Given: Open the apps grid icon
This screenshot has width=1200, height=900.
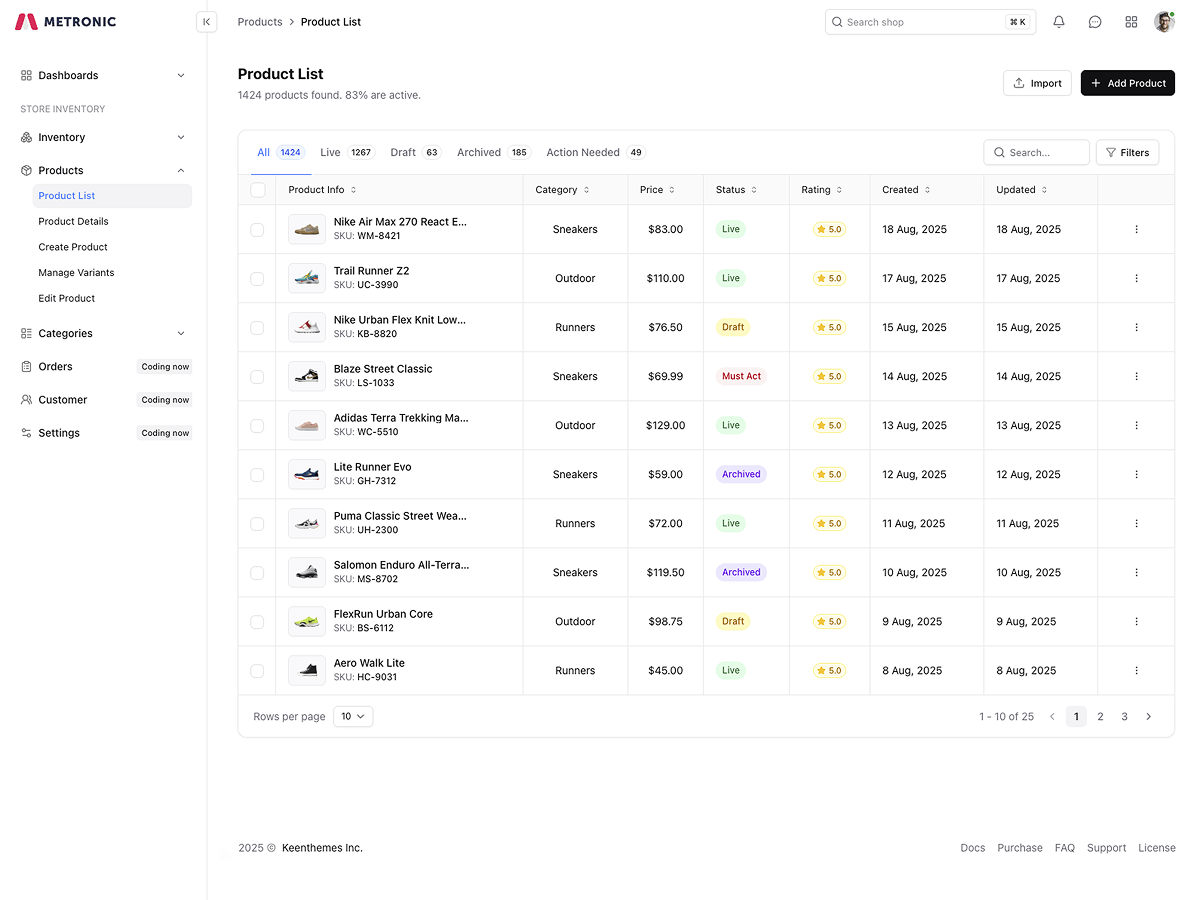Looking at the screenshot, I should pyautogui.click(x=1131, y=22).
